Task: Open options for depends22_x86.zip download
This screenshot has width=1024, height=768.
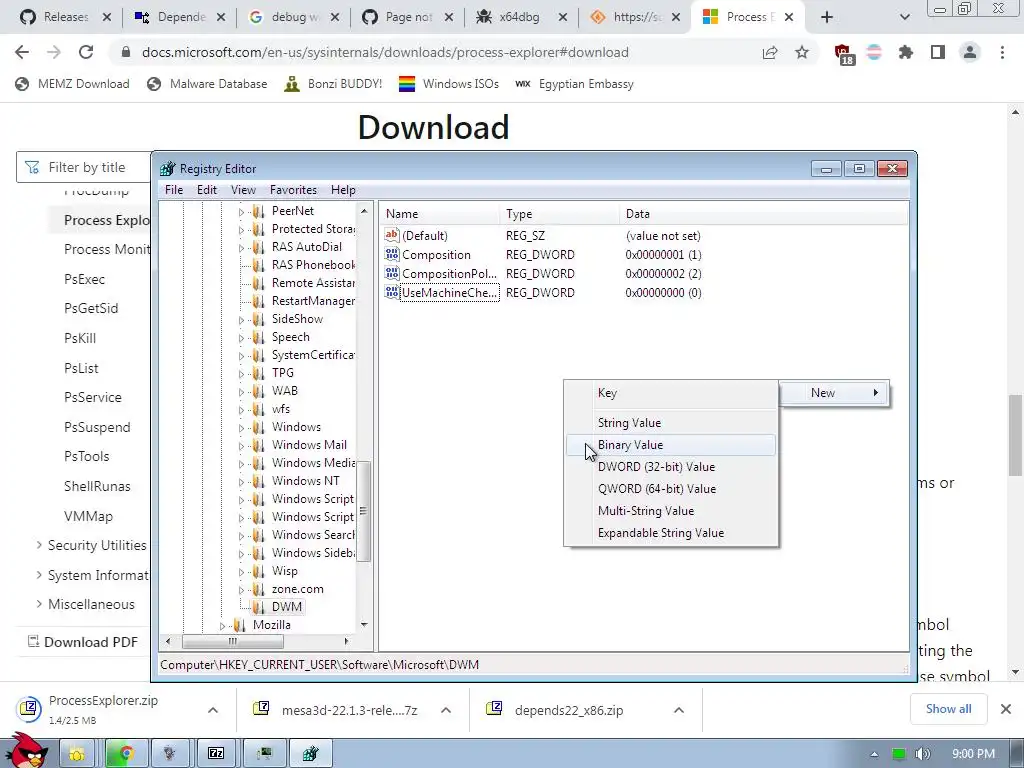Action: point(679,710)
